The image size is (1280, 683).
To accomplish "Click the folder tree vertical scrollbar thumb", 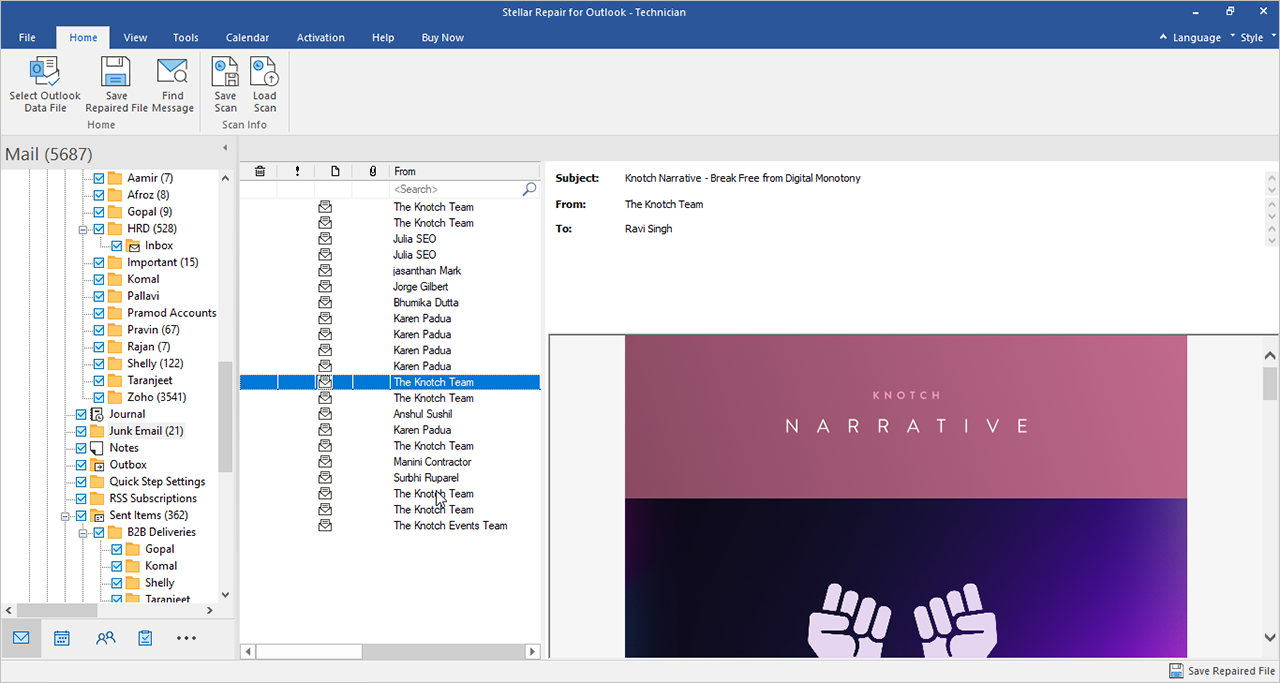I will coord(225,416).
